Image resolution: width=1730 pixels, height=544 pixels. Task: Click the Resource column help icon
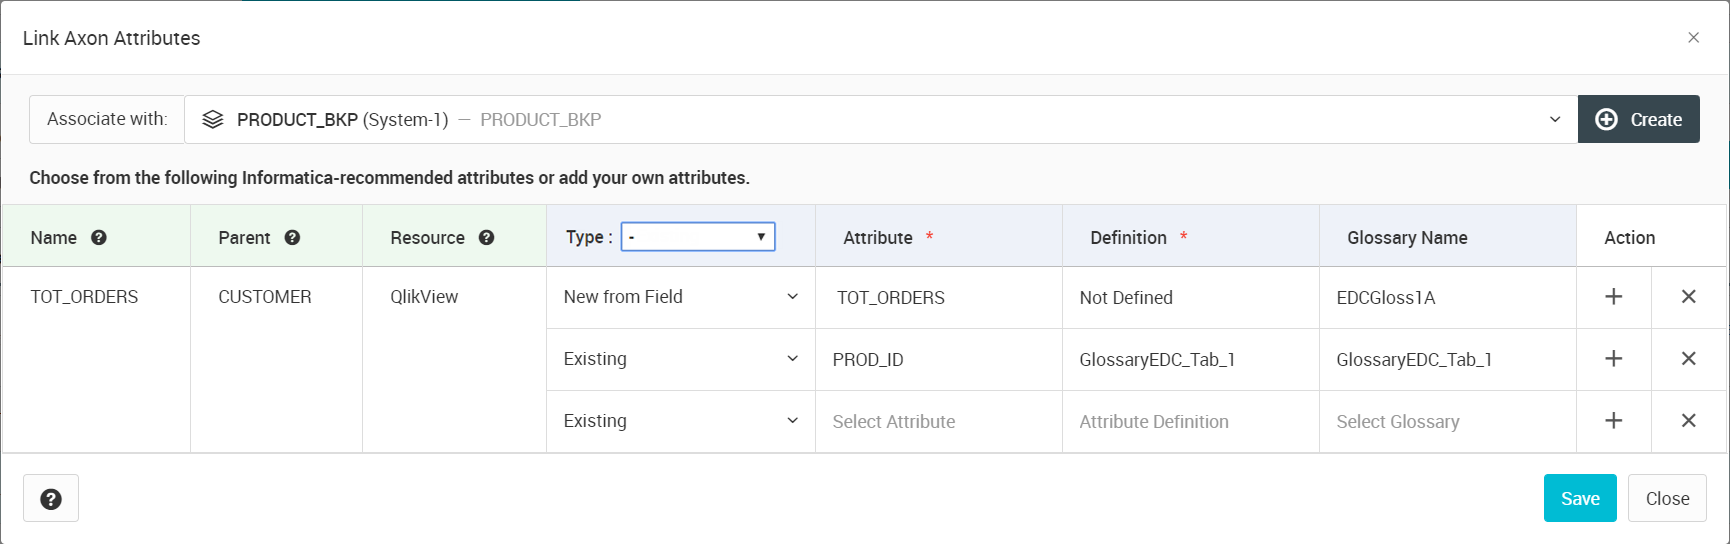pyautogui.click(x=487, y=238)
